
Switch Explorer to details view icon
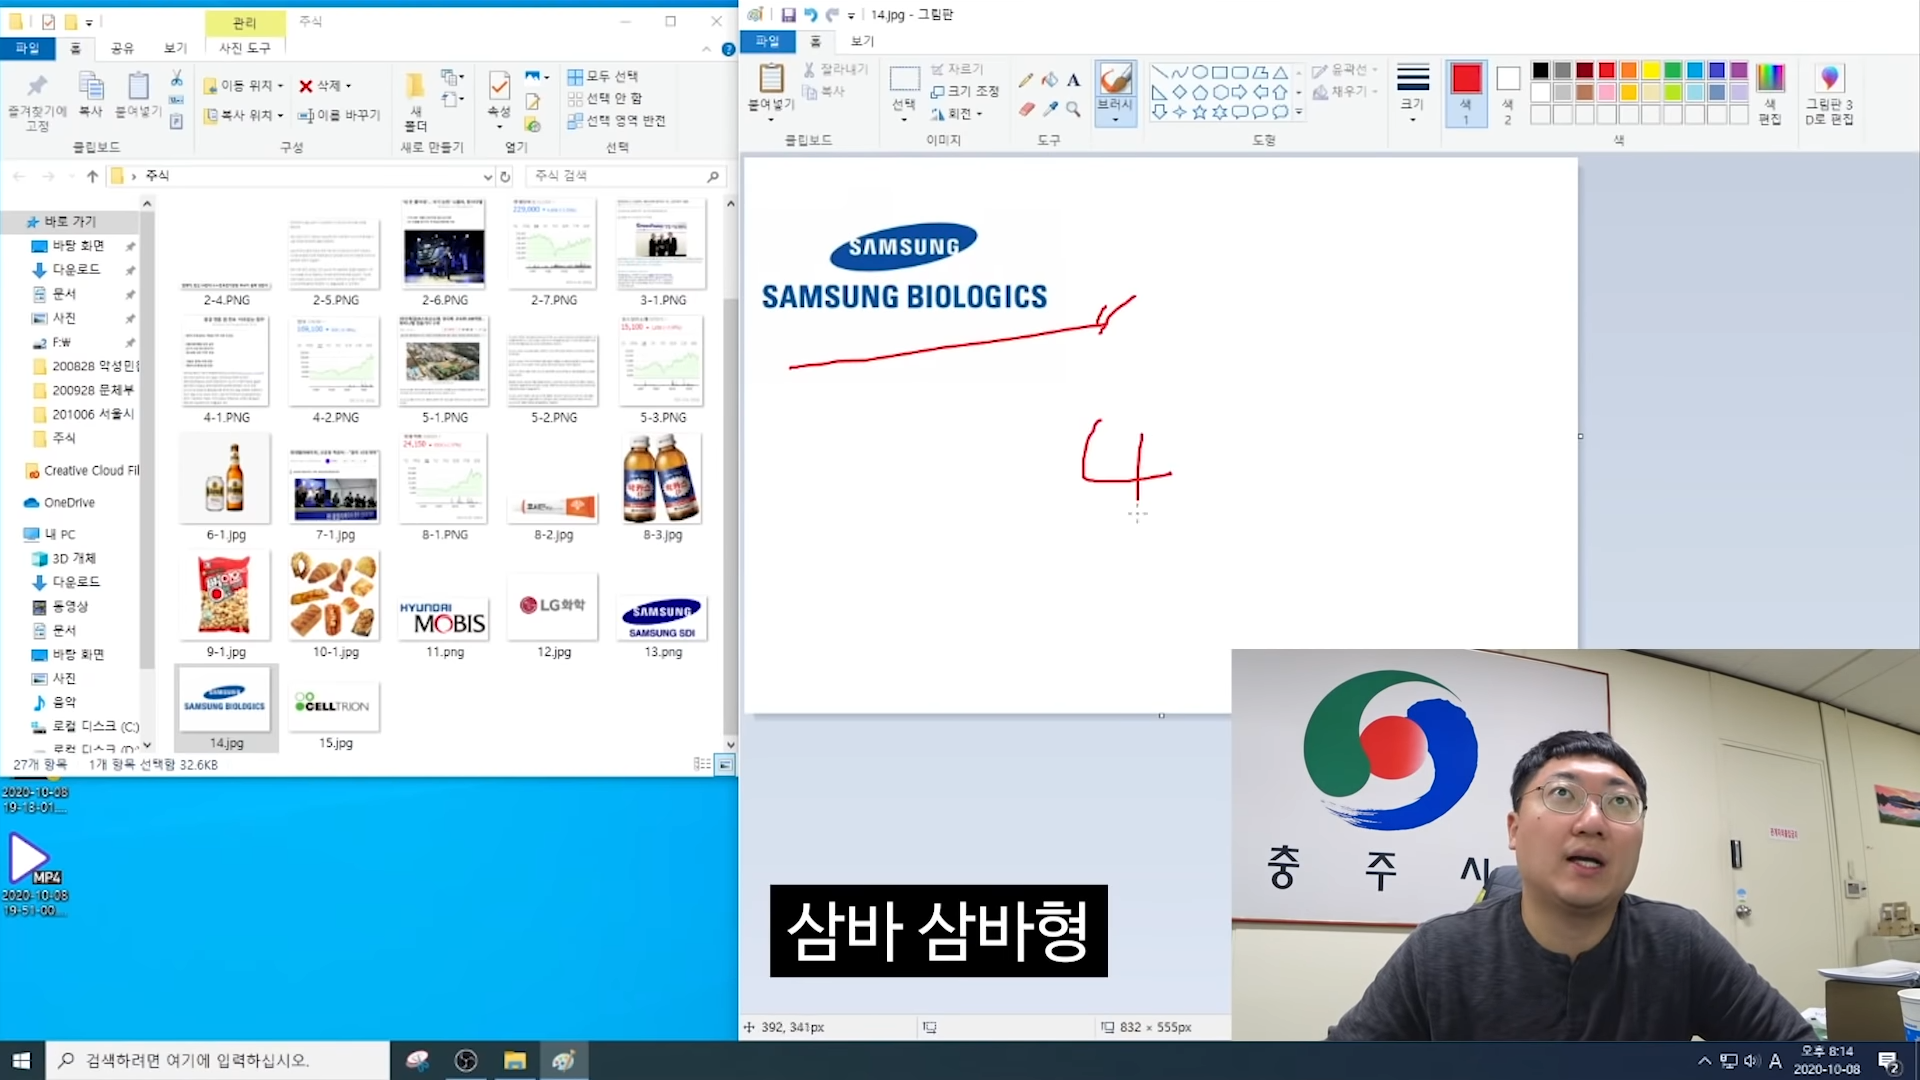point(702,764)
